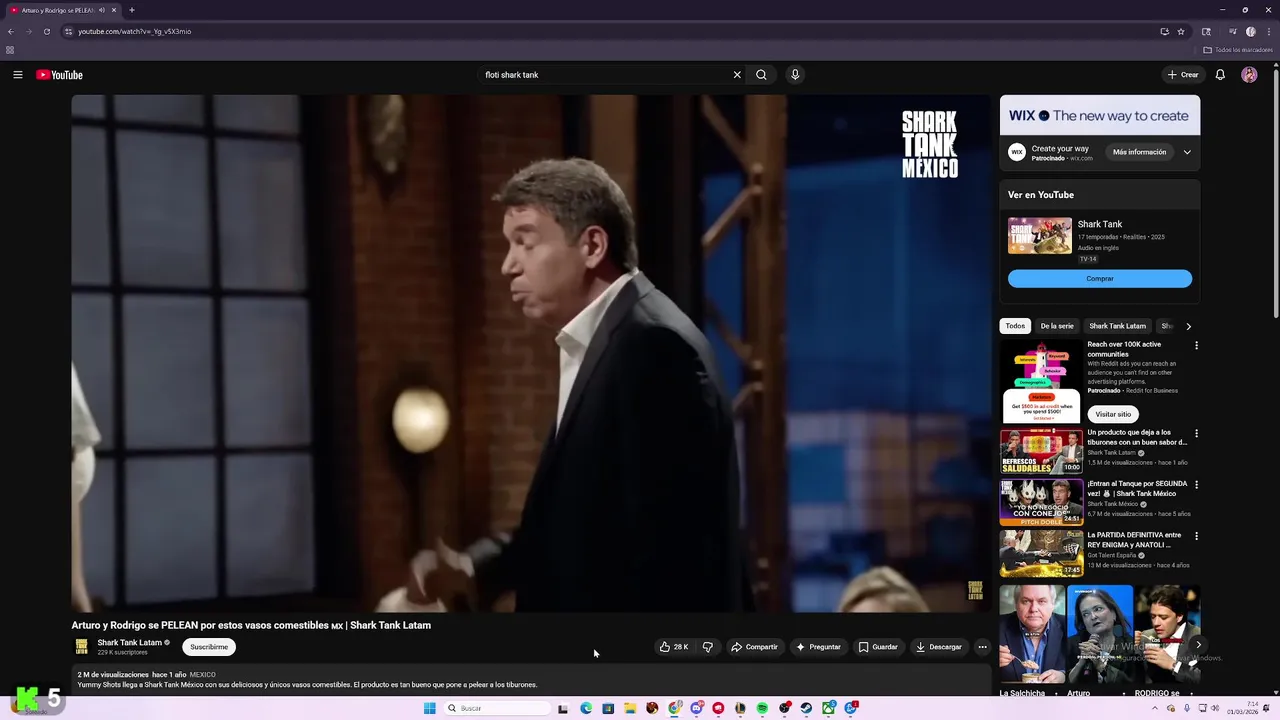Image resolution: width=1280 pixels, height=720 pixels.
Task: Open more actions three-dot menu below video
Action: tap(982, 647)
